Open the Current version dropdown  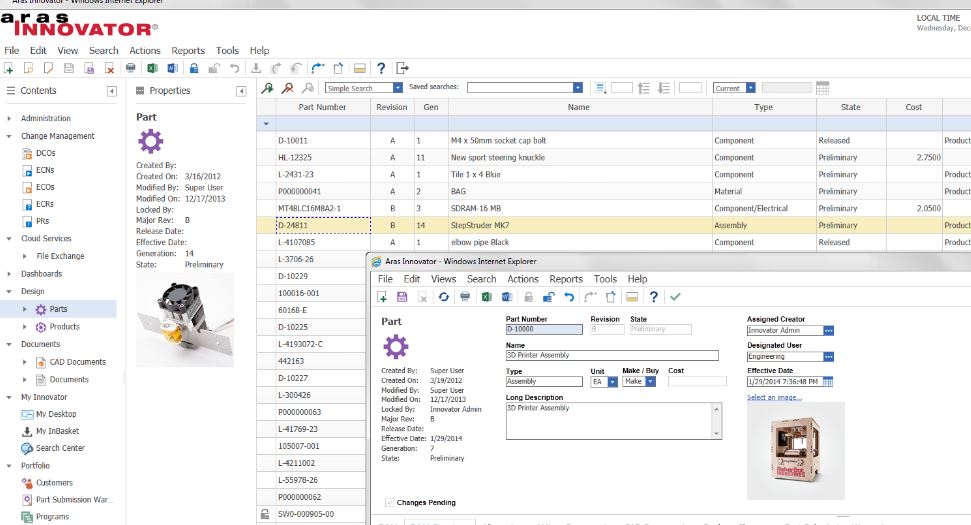(x=751, y=88)
